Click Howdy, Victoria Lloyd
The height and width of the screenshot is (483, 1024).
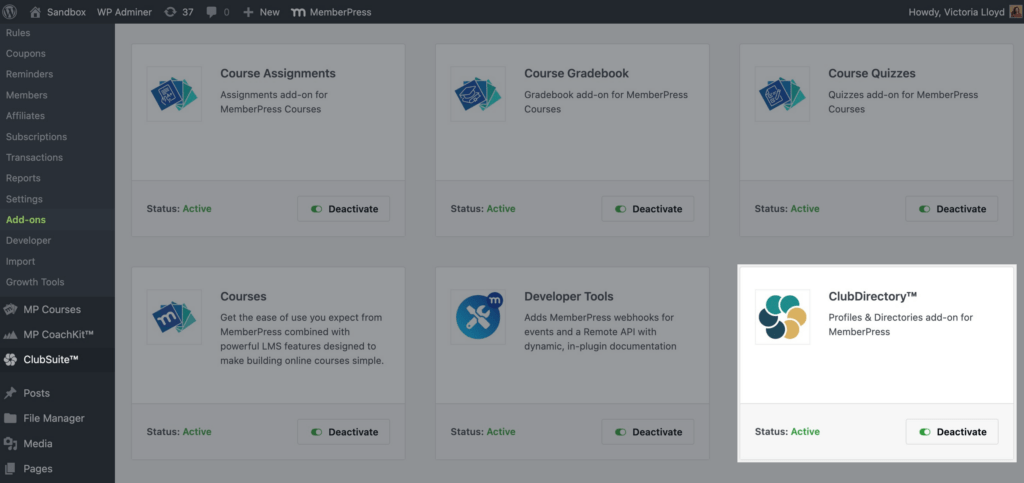tap(957, 12)
